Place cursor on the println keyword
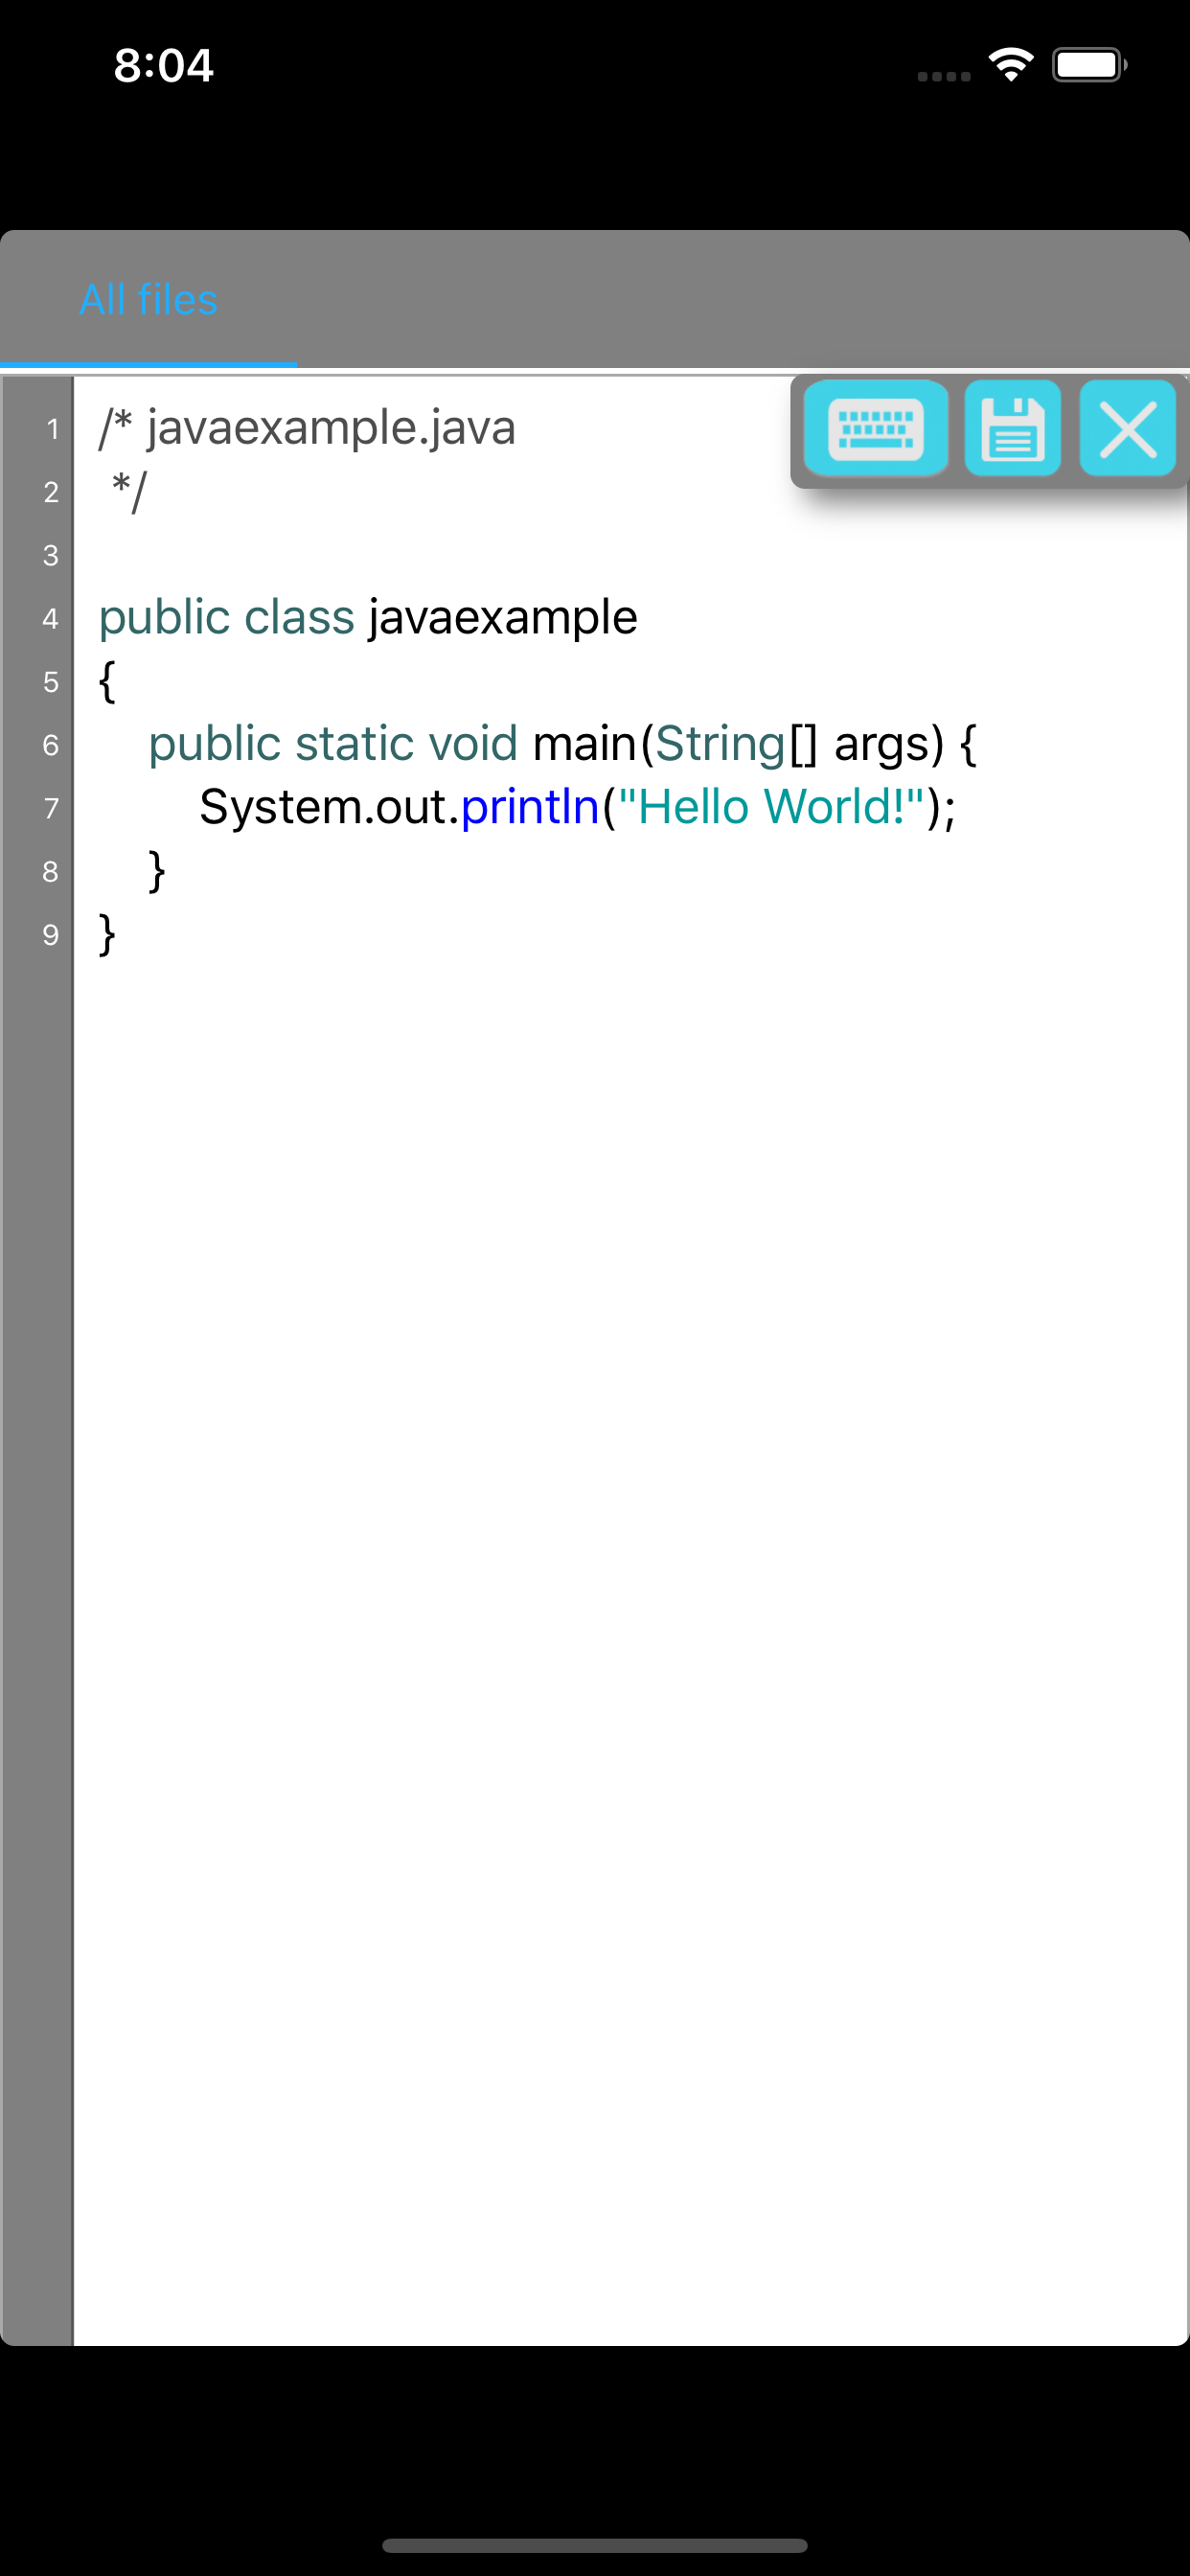1190x2576 pixels. pyautogui.click(x=530, y=807)
